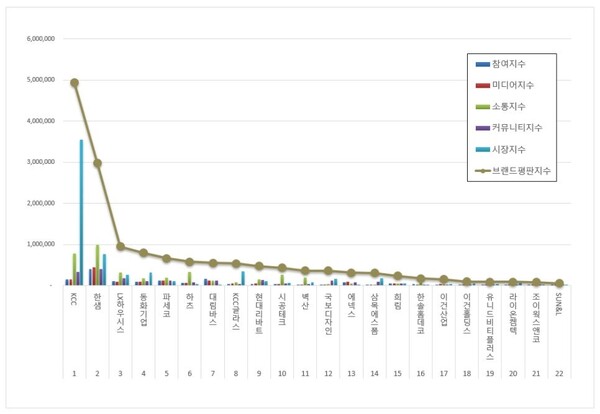This screenshot has height=414, width=600.
Task: Click the line marker above 벽산
Action: click(x=305, y=271)
